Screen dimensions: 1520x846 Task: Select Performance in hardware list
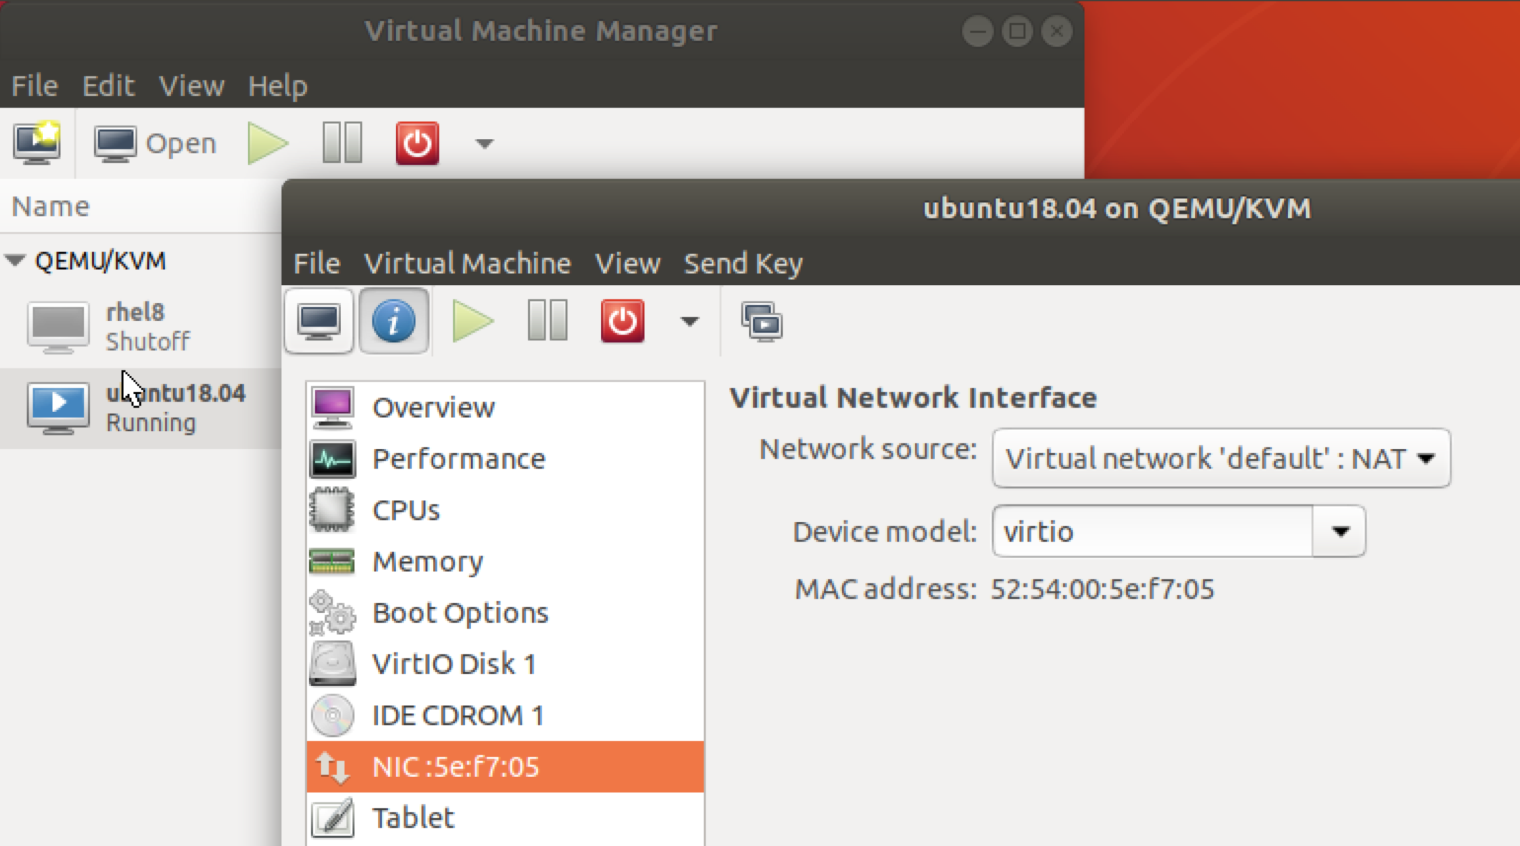pos(505,459)
